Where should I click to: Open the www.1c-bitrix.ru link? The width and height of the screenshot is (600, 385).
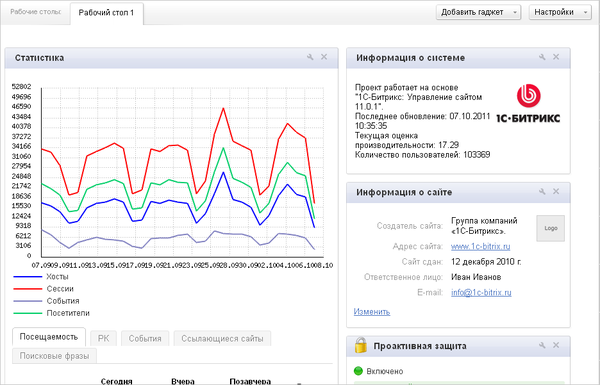click(x=481, y=246)
